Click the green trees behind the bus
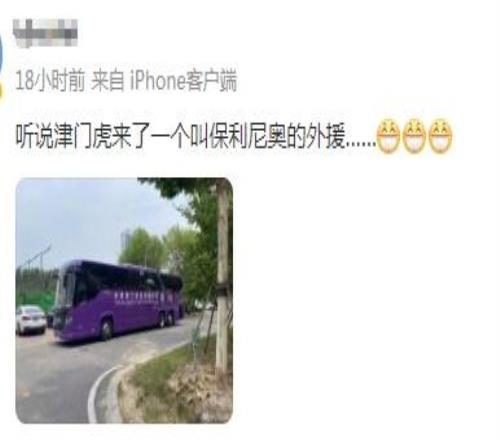 coord(157,248)
